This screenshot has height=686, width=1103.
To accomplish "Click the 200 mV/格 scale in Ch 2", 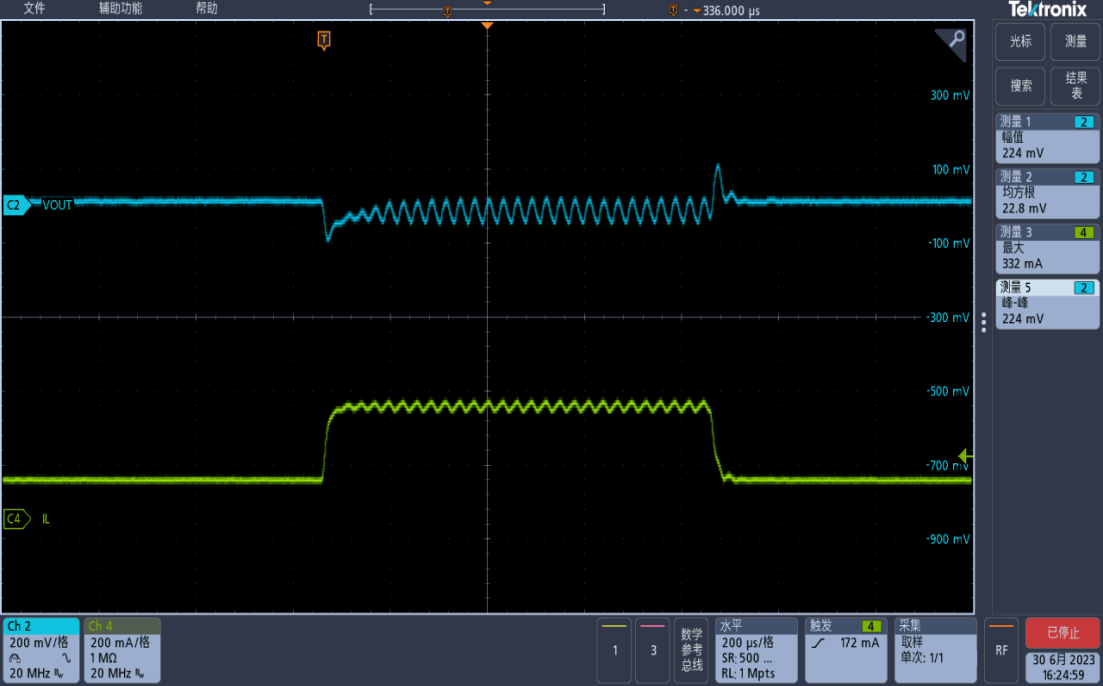I will (x=39, y=642).
